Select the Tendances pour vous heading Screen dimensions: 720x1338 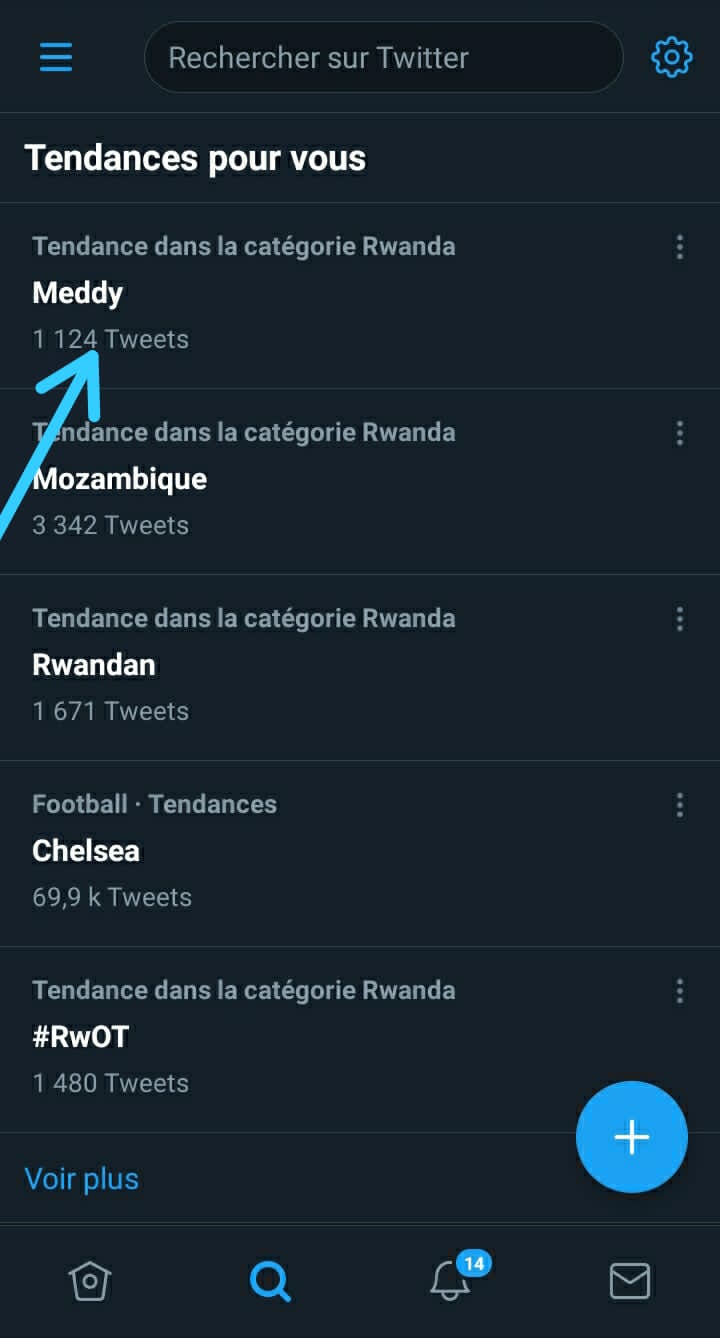(196, 158)
